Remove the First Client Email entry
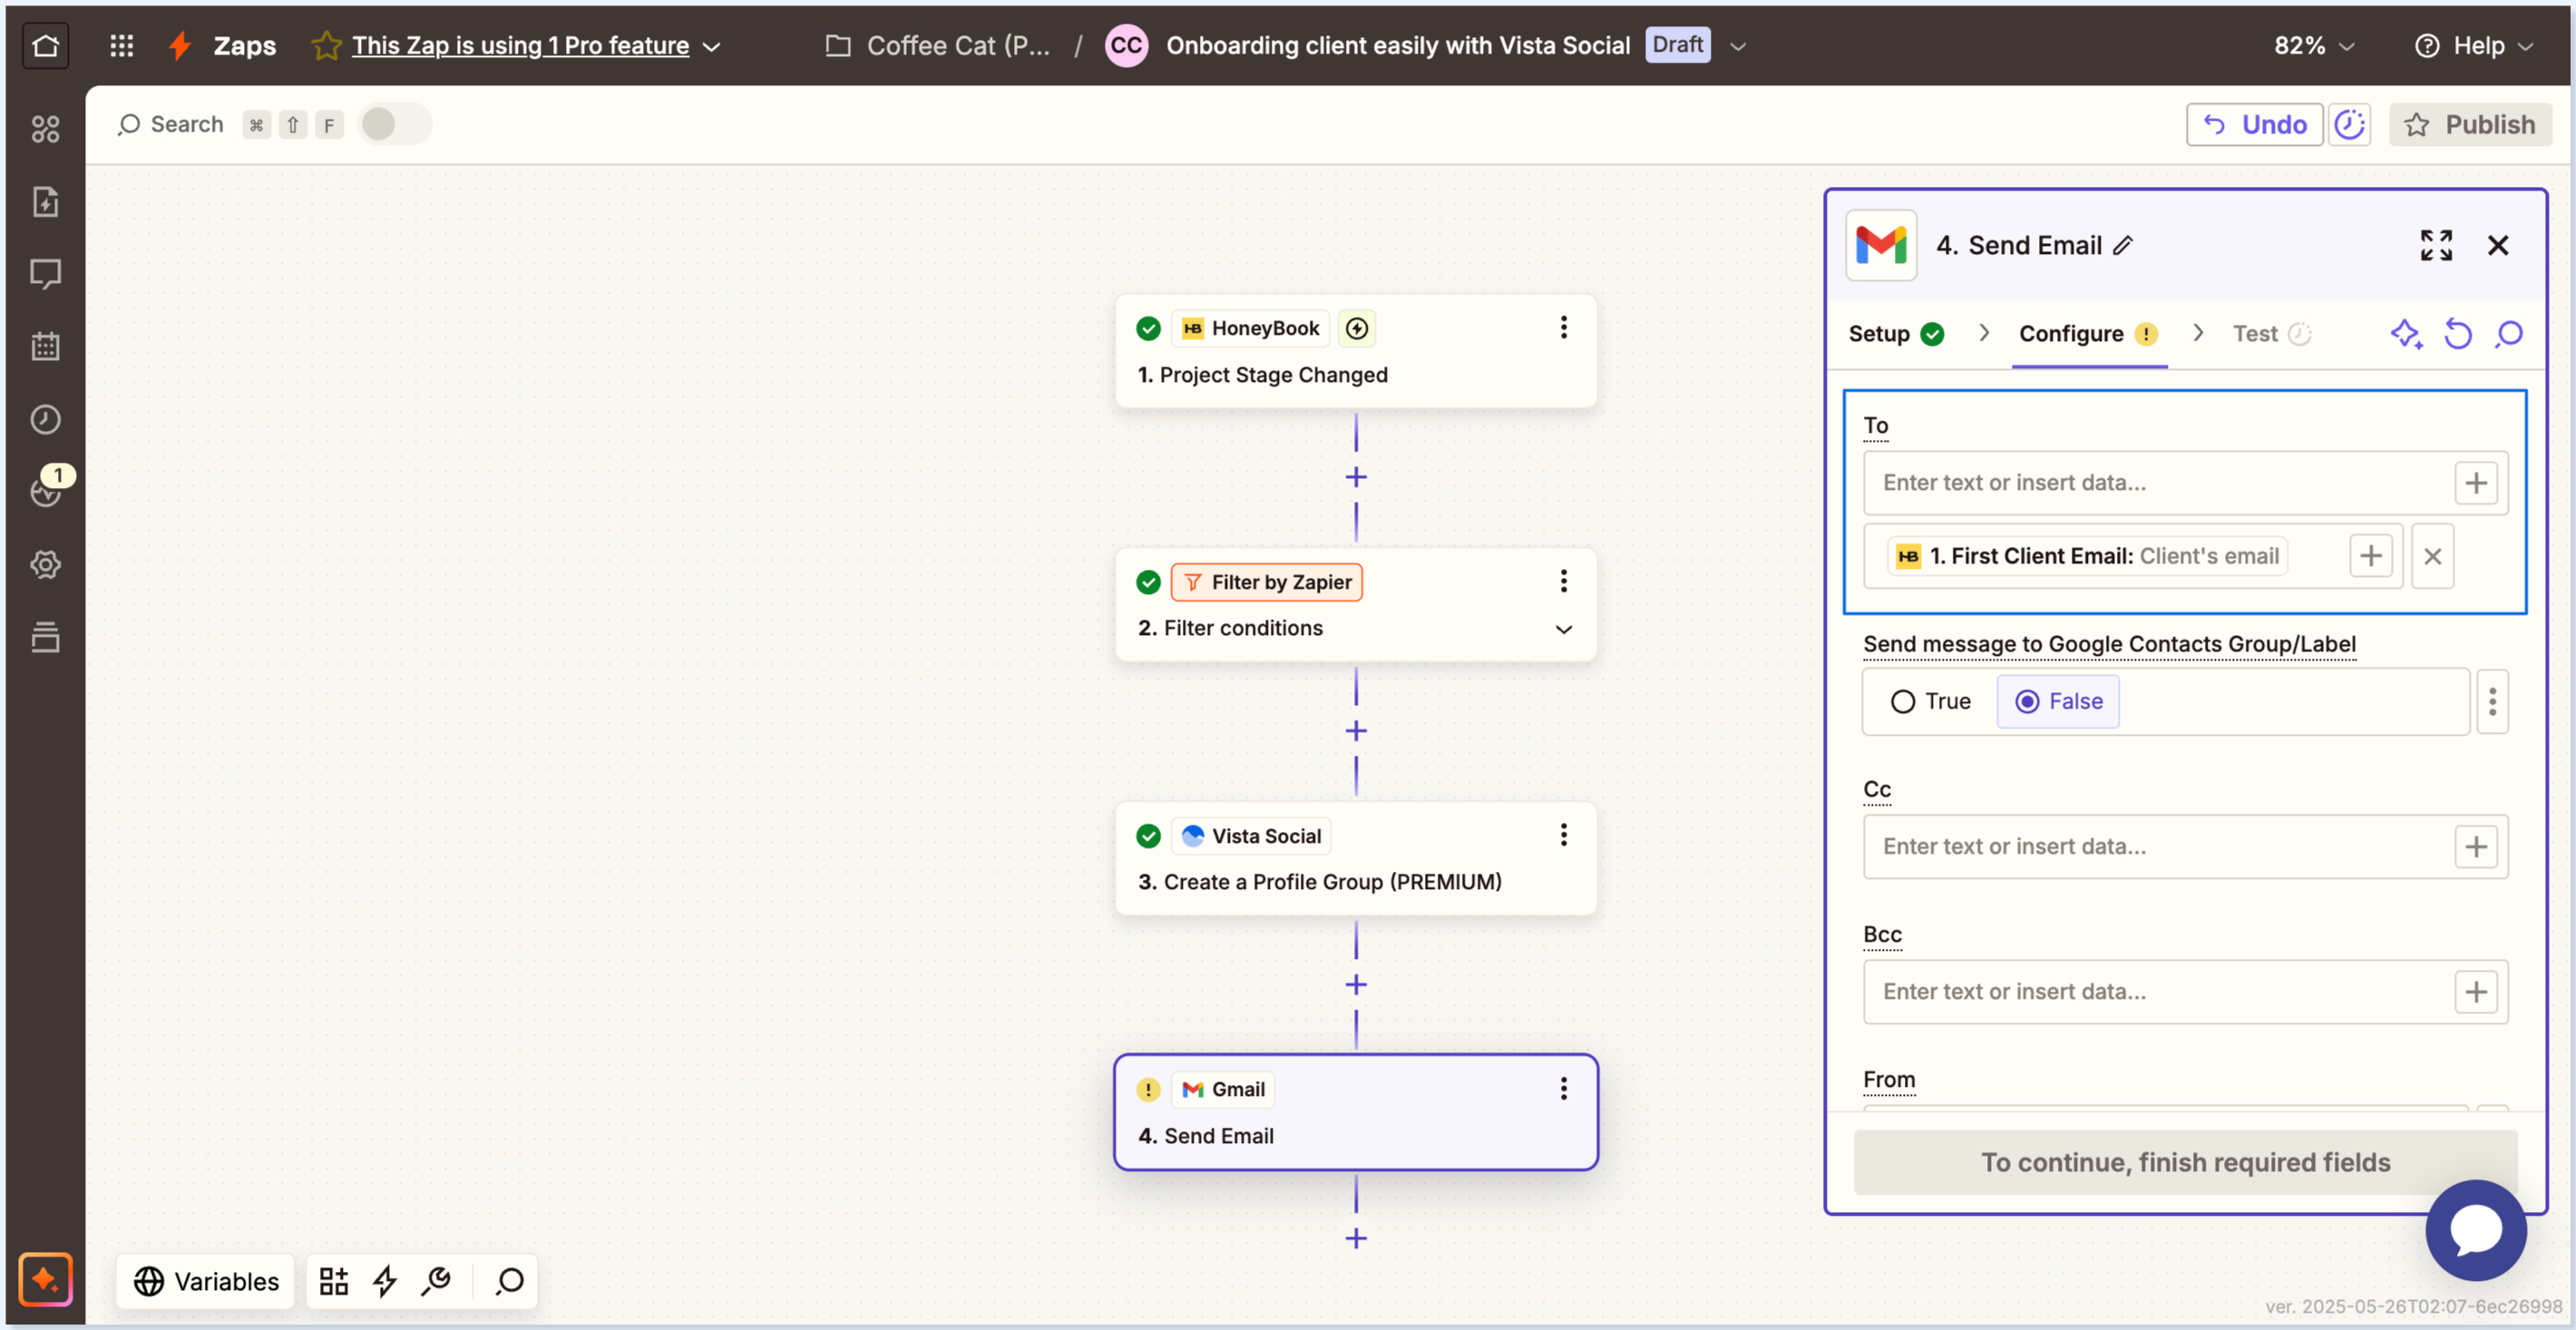 [2432, 556]
